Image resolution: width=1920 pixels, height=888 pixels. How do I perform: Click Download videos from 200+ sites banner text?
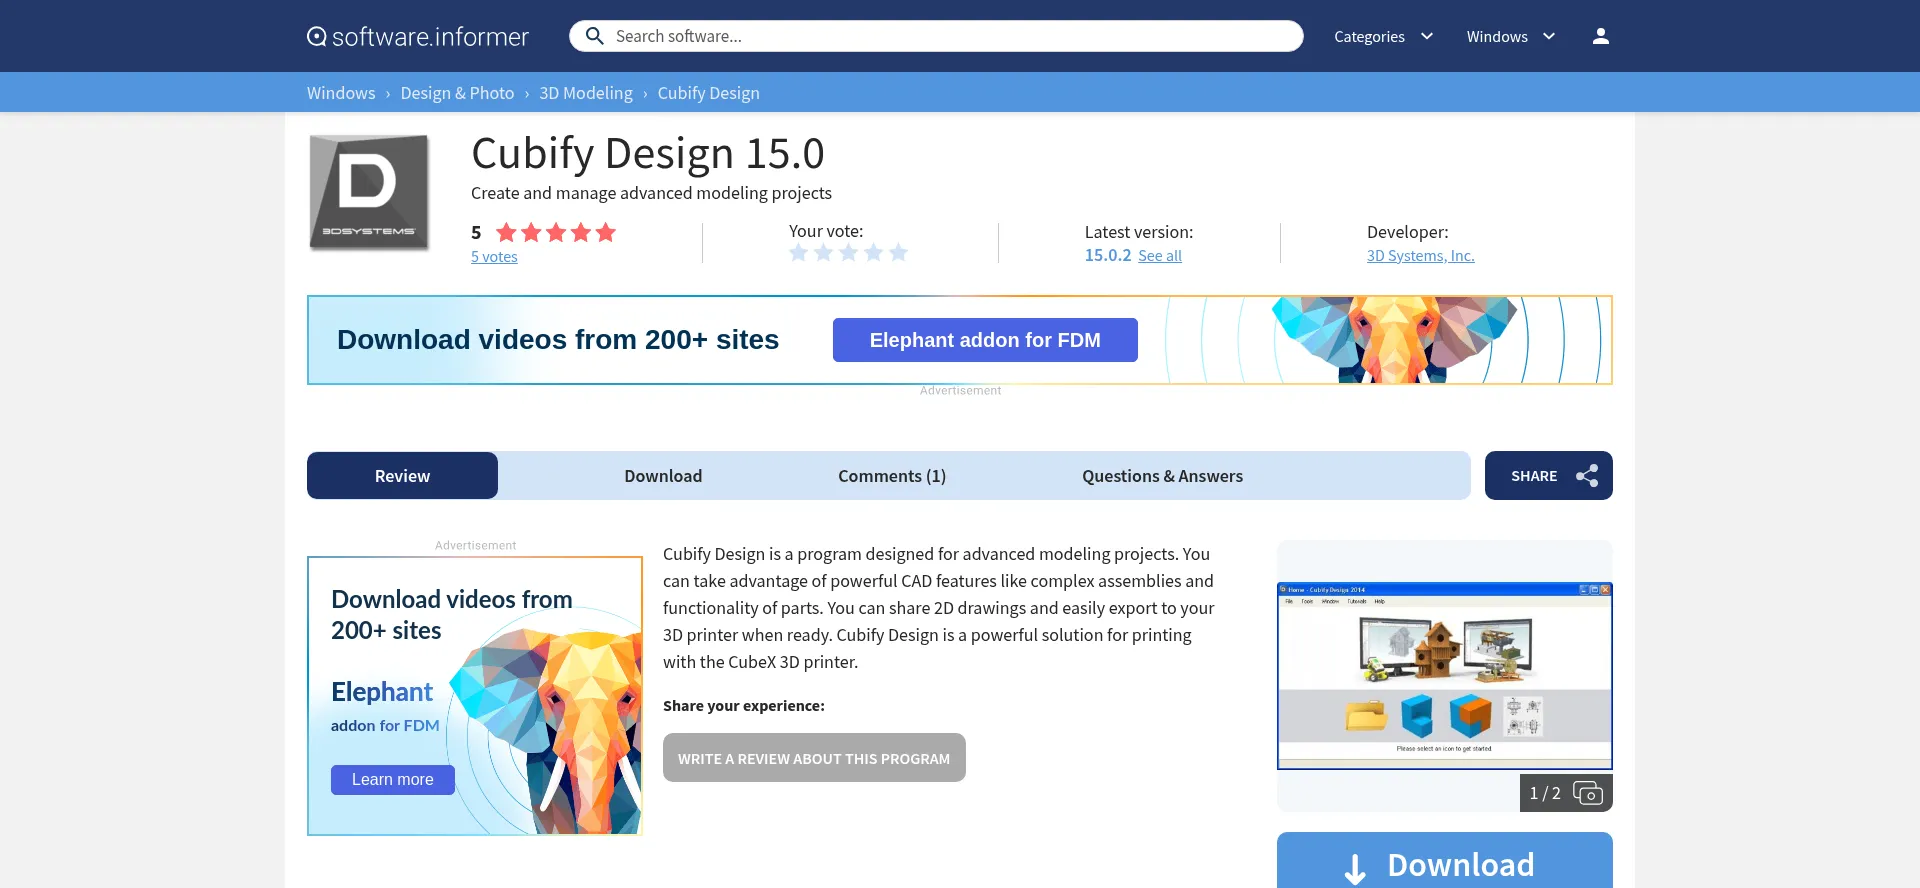tap(558, 340)
